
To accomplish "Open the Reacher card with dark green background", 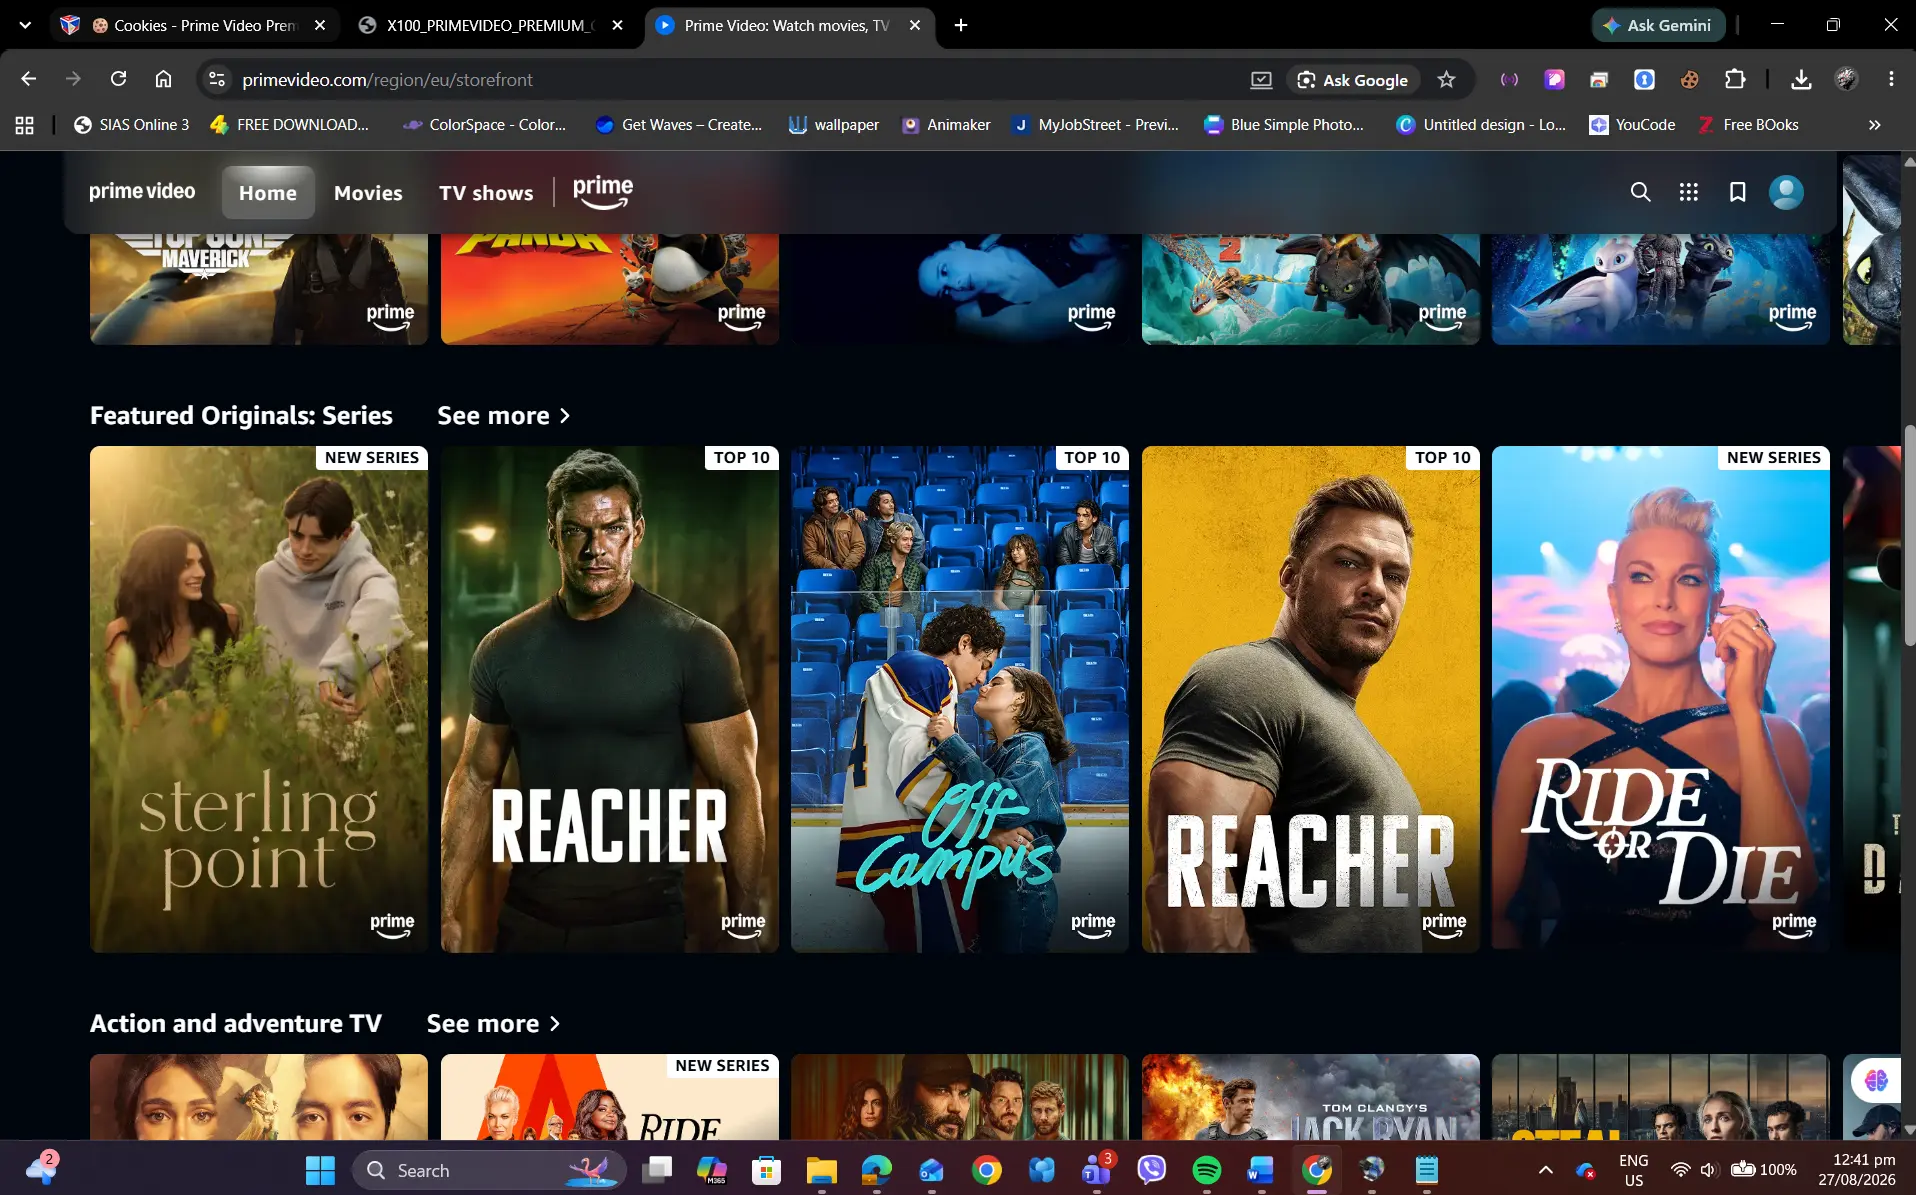I will click(x=610, y=699).
